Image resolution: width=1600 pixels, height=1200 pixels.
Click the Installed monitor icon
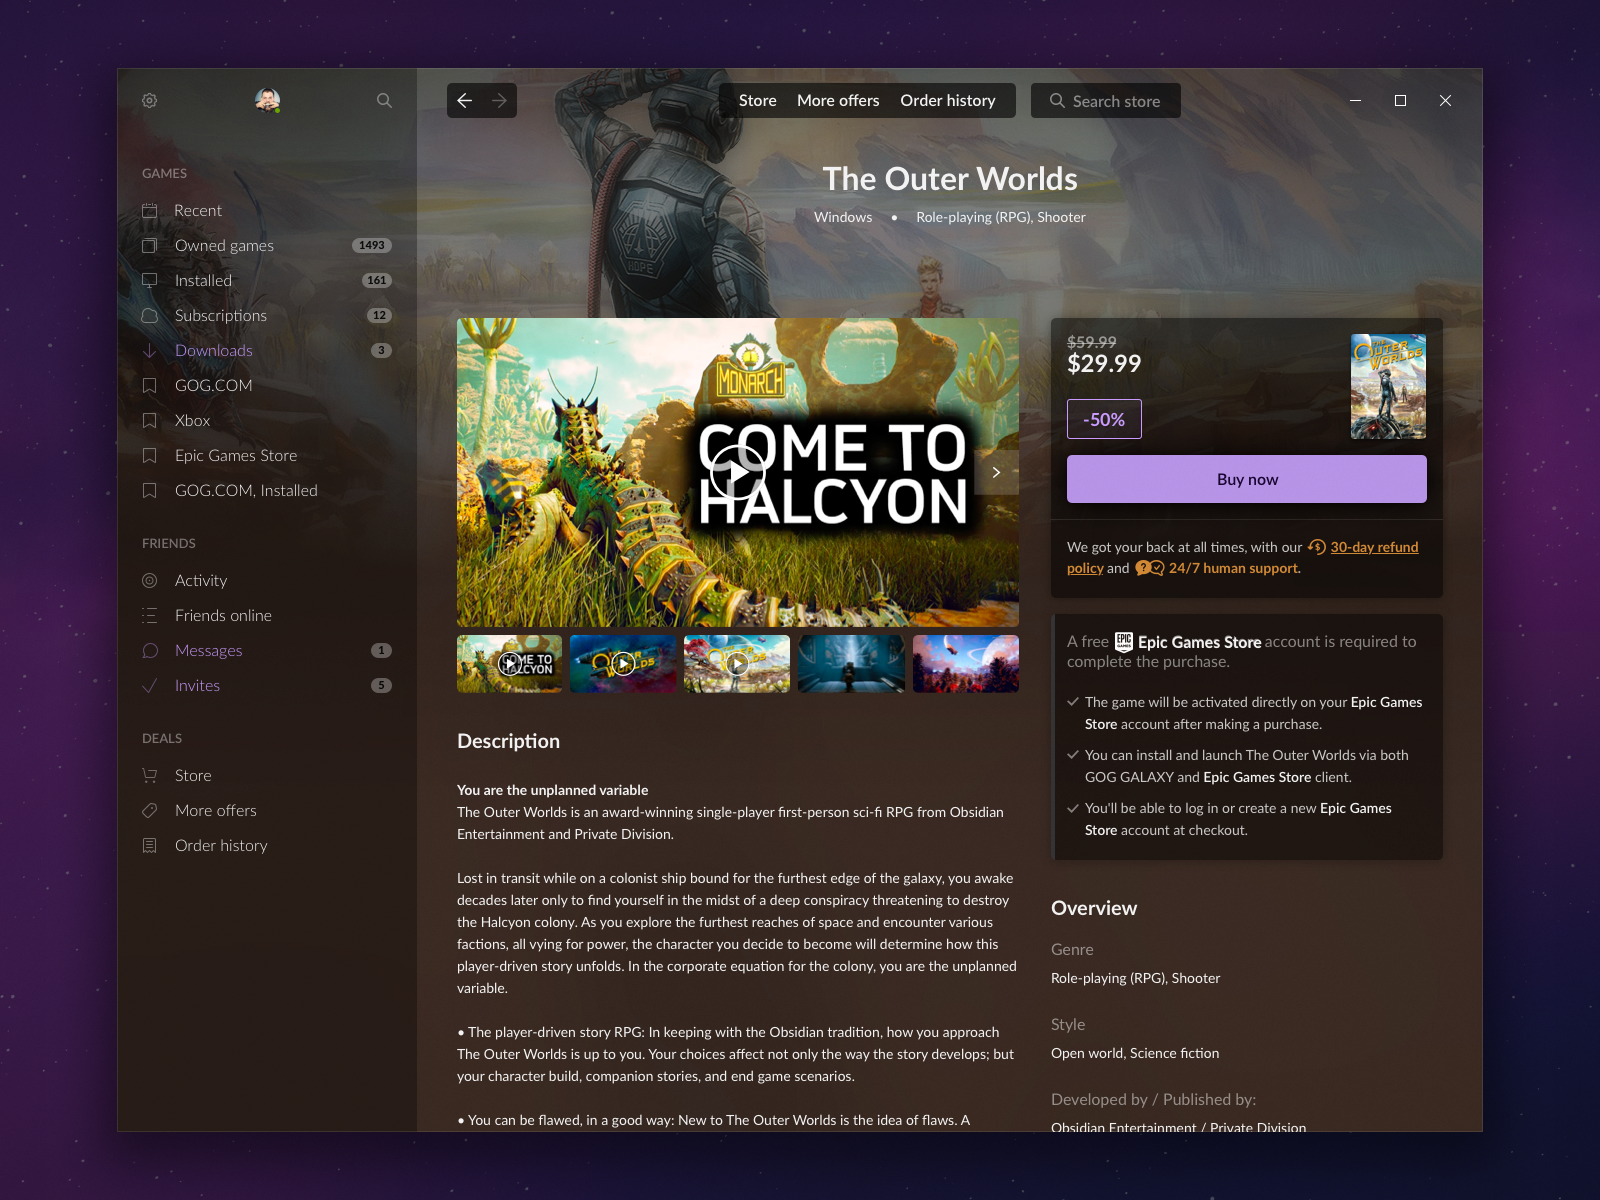[x=150, y=280]
